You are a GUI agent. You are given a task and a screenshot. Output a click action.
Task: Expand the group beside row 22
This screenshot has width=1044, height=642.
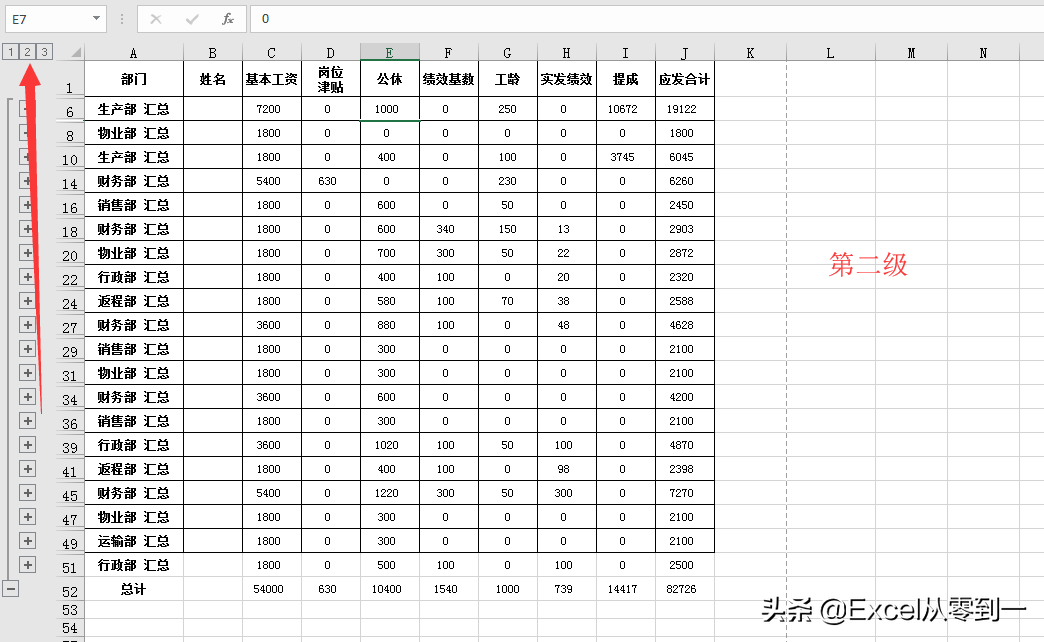click(x=27, y=276)
